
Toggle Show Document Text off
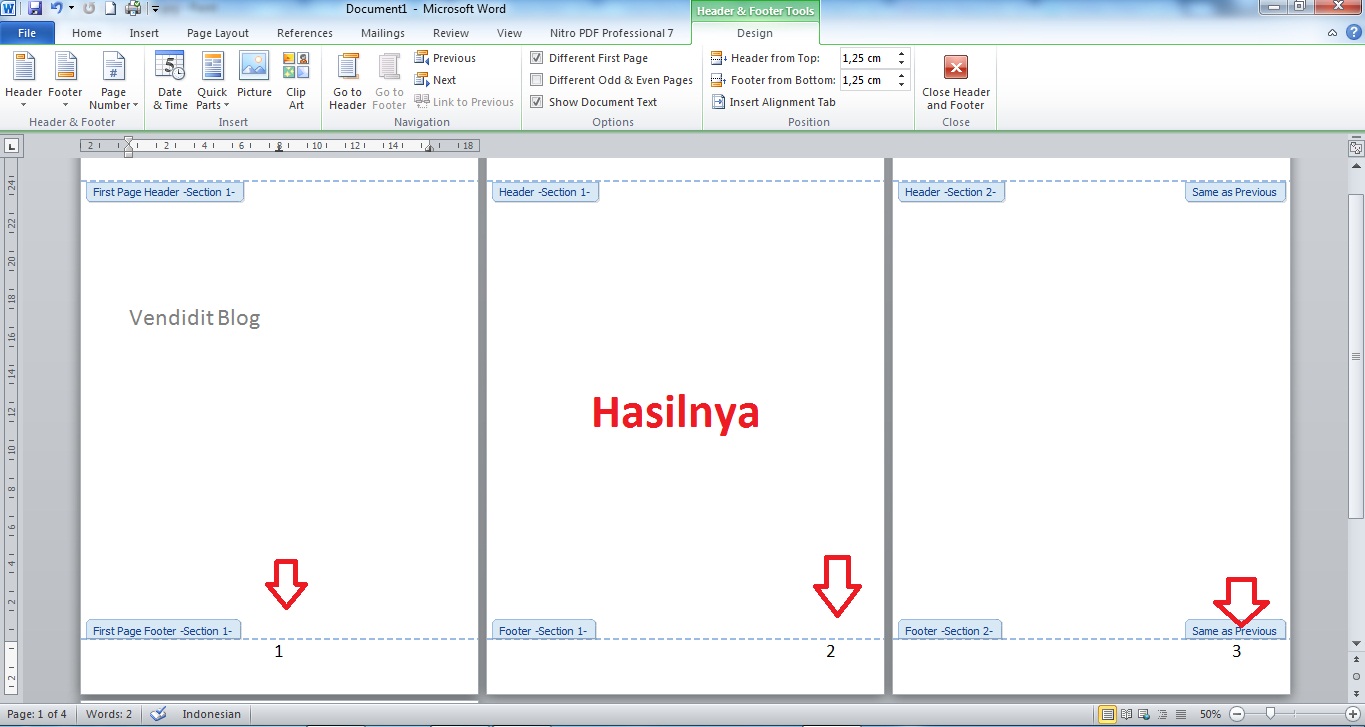(537, 101)
